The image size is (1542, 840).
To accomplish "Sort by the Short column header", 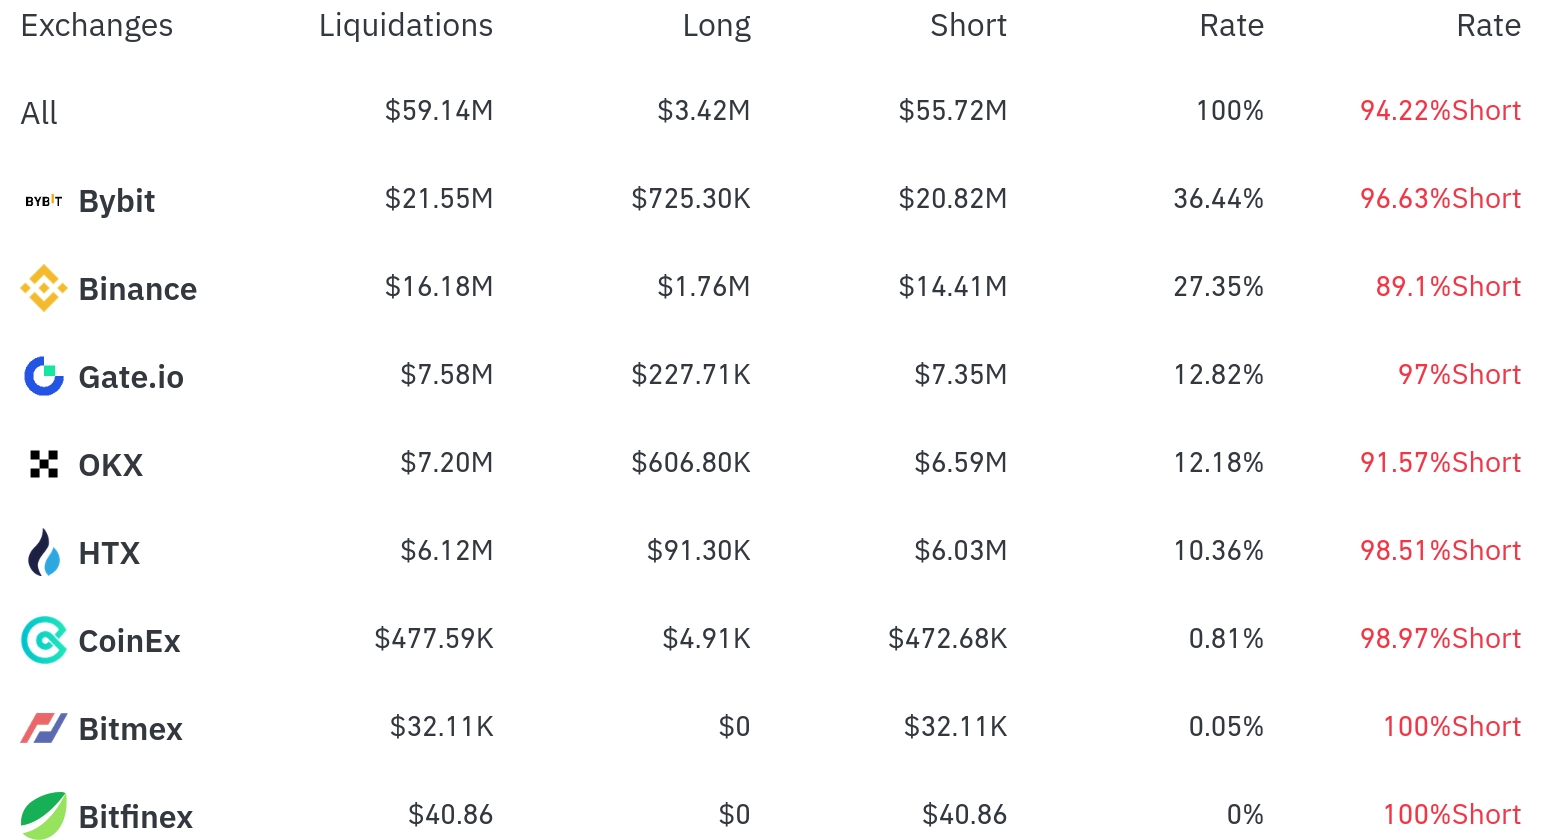I will pyautogui.click(x=968, y=26).
